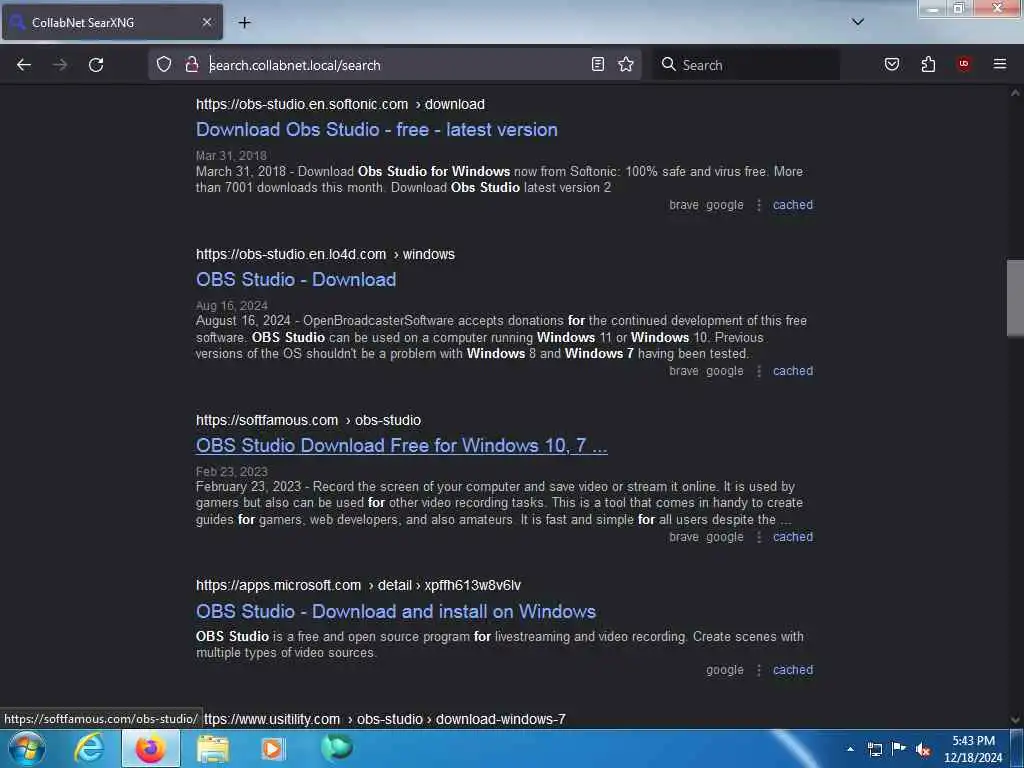
Task: Open the Action Center flag icon
Action: coord(899,748)
